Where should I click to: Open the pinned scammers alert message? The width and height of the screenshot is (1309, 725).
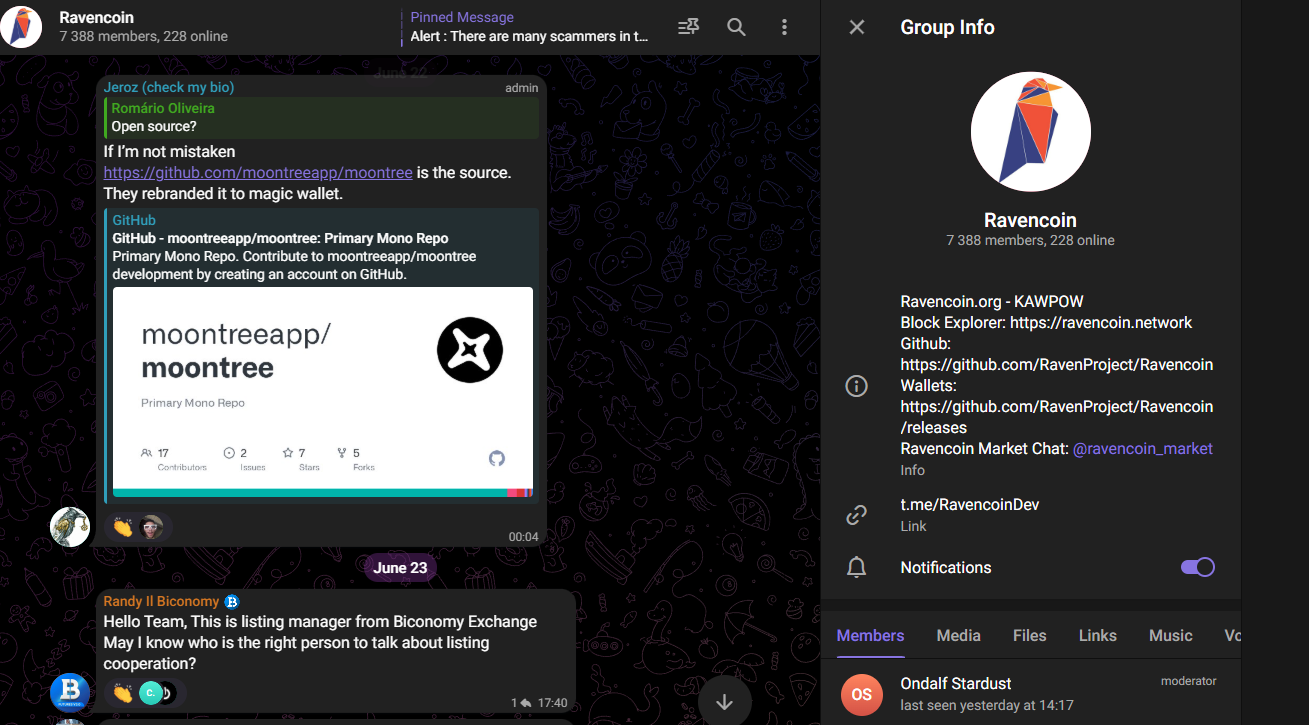[530, 27]
